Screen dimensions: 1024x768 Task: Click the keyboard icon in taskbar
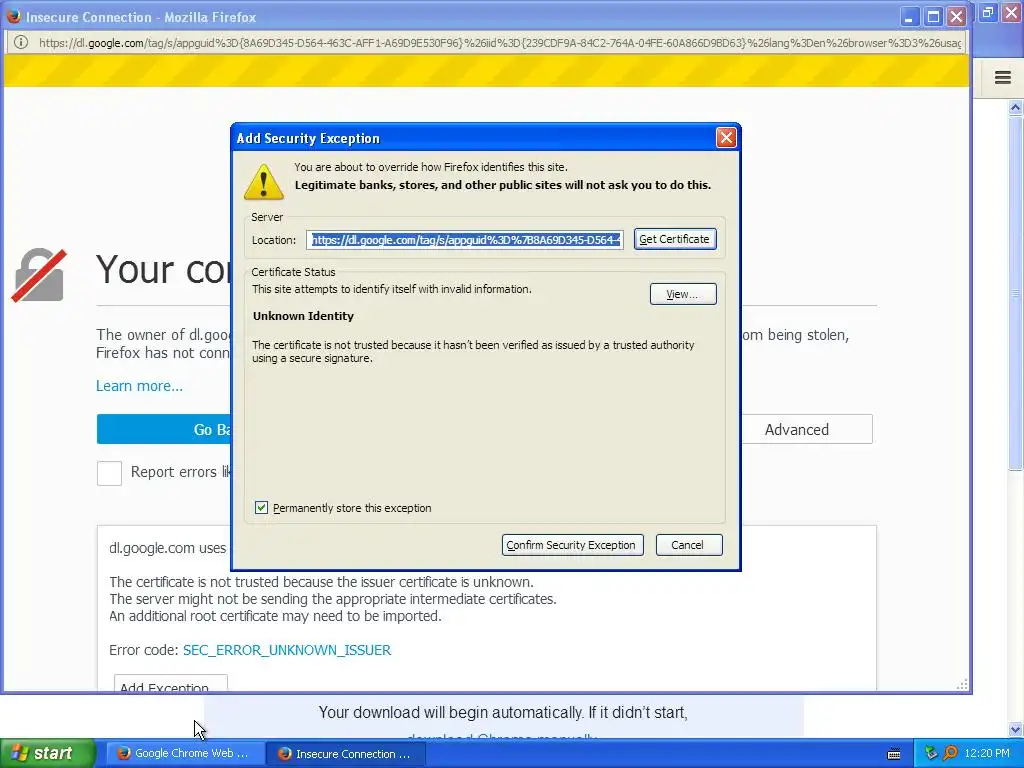click(894, 754)
